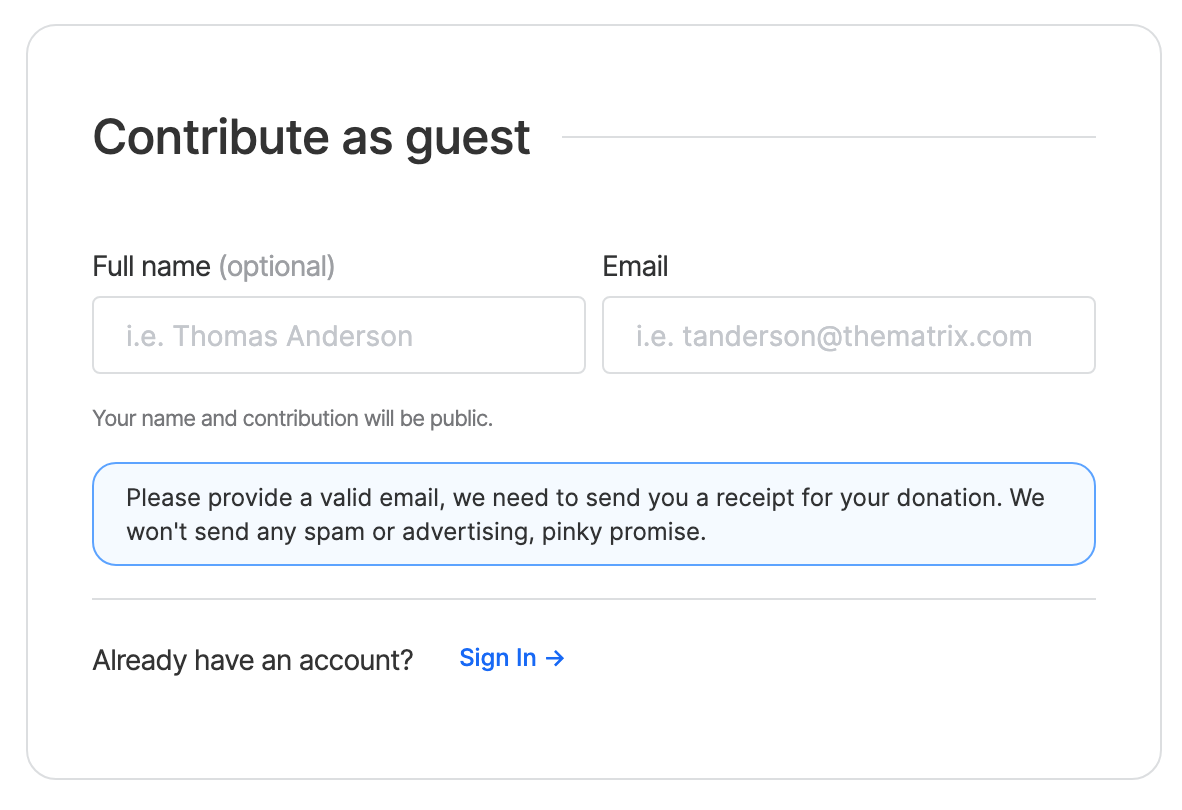Image resolution: width=1182 pixels, height=810 pixels.
Task: Select the Contribute as guest heading
Action: [x=311, y=138]
